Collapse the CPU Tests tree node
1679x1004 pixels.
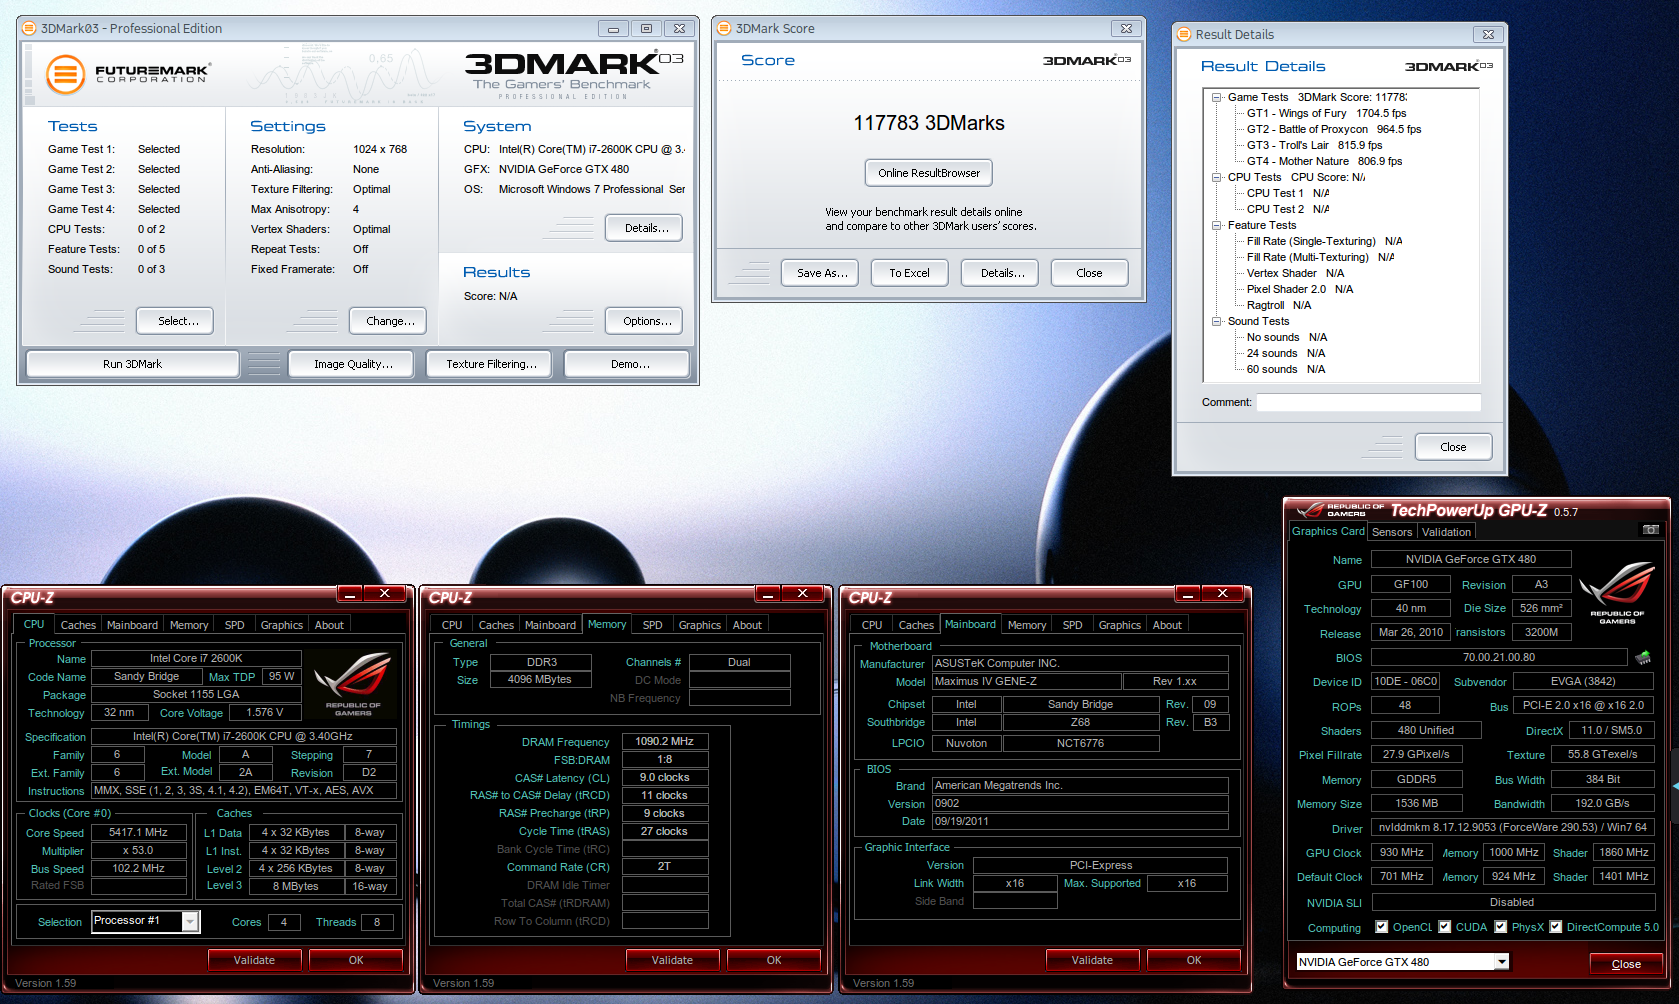pyautogui.click(x=1217, y=177)
